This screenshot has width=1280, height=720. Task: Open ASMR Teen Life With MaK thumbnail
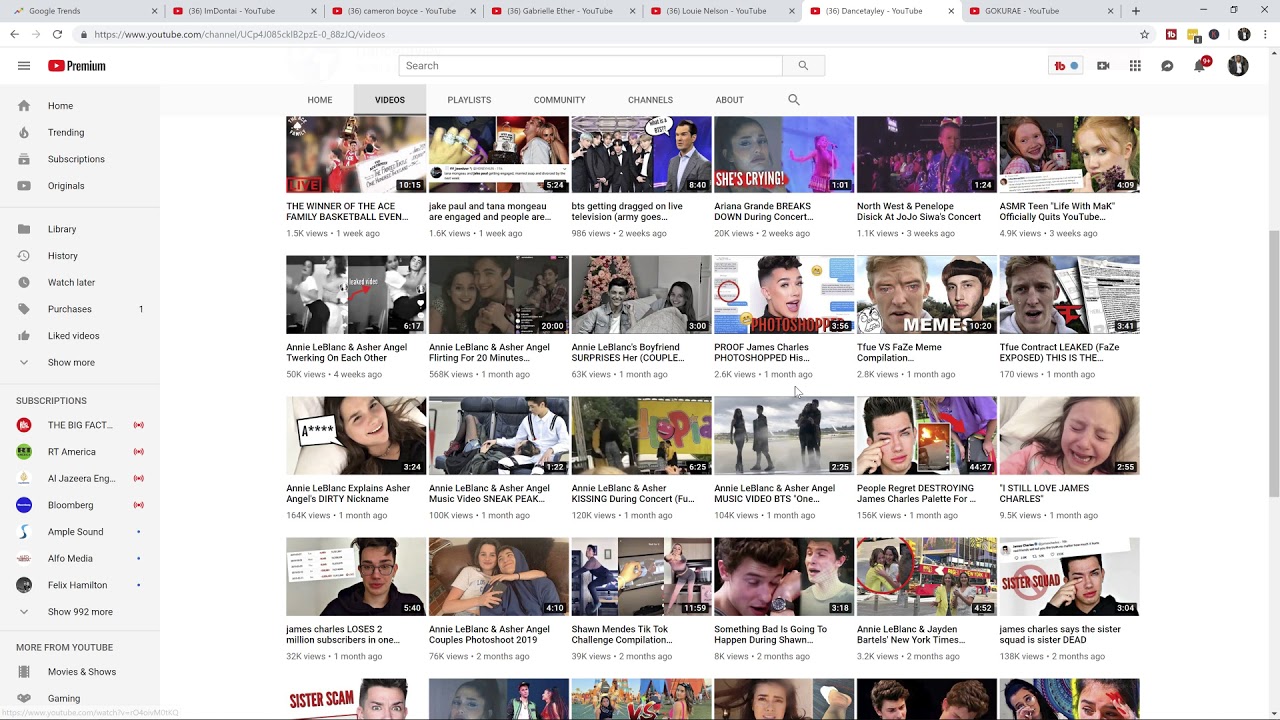click(1069, 155)
